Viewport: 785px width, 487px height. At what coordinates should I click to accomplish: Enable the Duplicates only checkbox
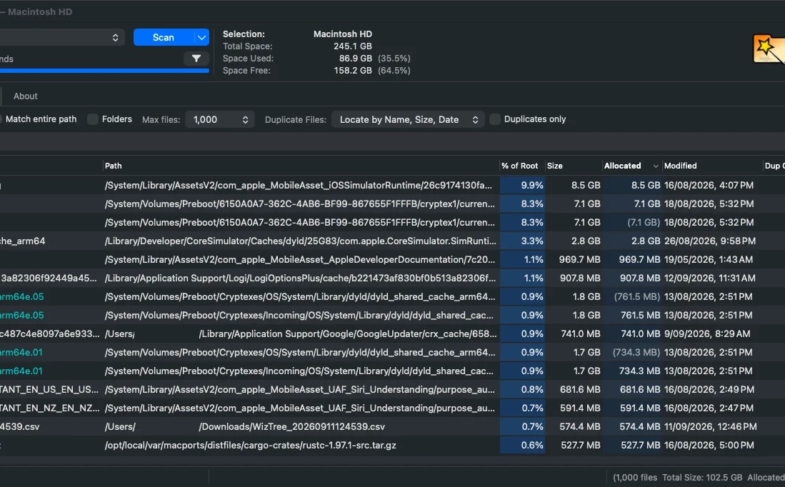[x=495, y=119]
